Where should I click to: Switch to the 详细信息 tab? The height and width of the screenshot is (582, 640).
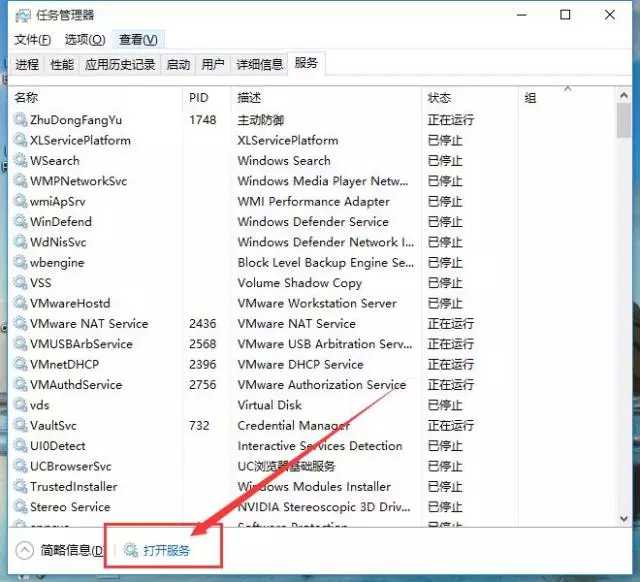(258, 65)
